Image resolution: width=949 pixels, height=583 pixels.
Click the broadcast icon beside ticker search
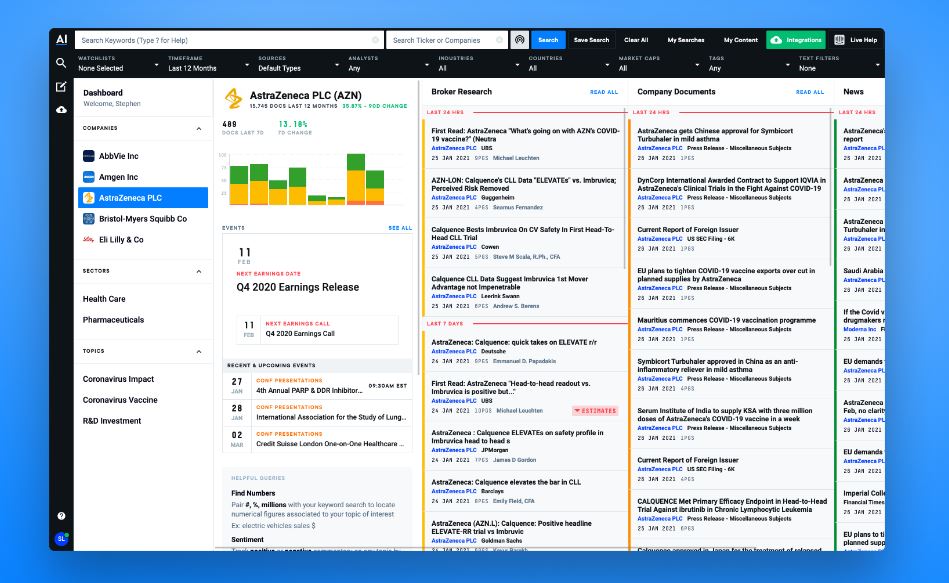tap(519, 40)
